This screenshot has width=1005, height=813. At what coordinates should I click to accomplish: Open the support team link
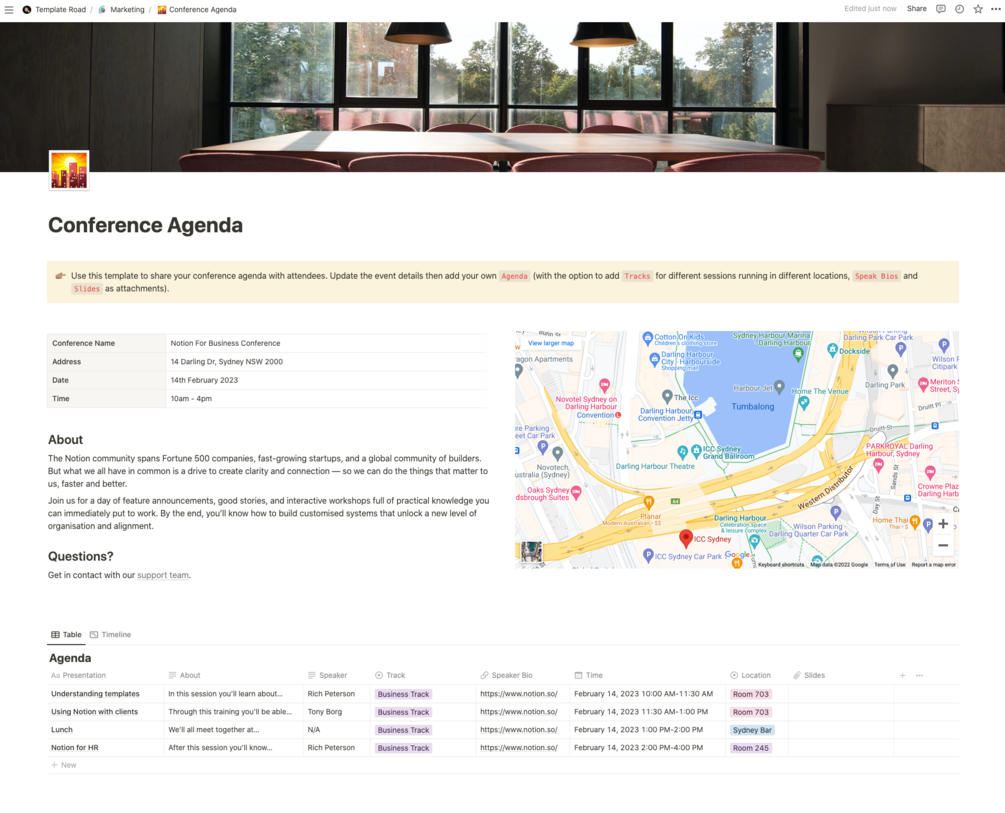(163, 575)
